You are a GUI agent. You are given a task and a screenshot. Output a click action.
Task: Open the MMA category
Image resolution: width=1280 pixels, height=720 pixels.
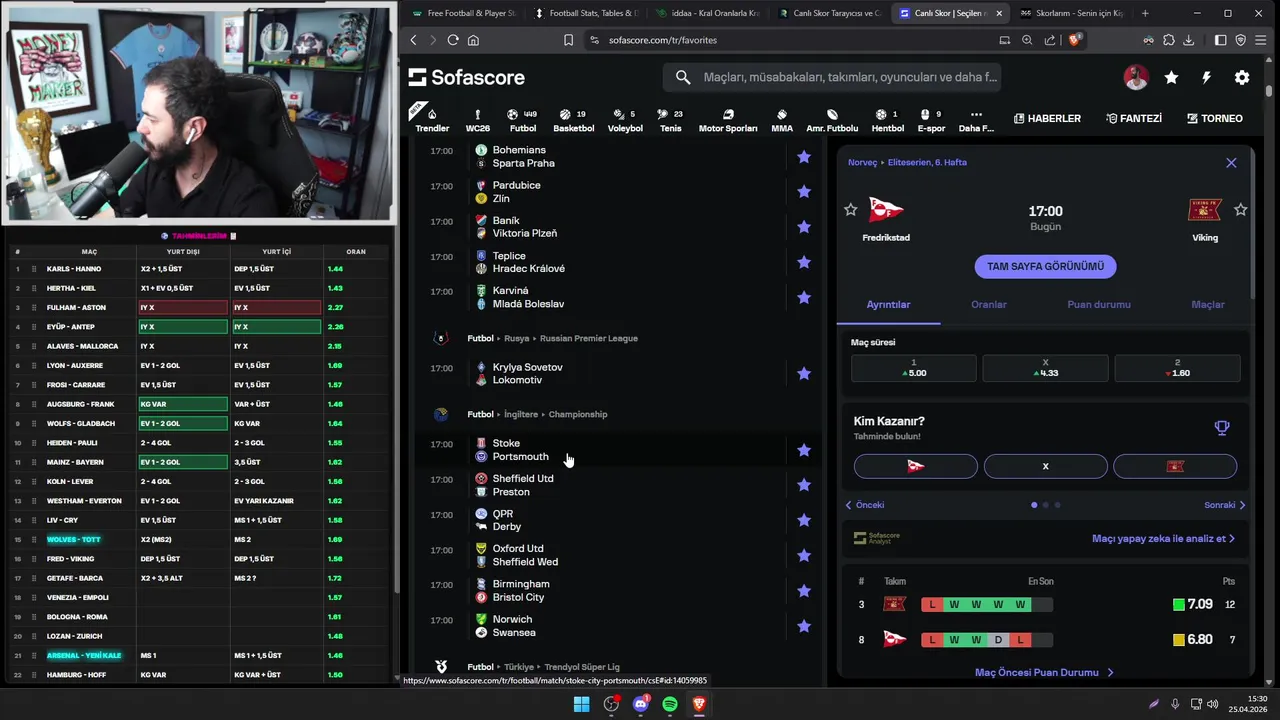[x=782, y=120]
